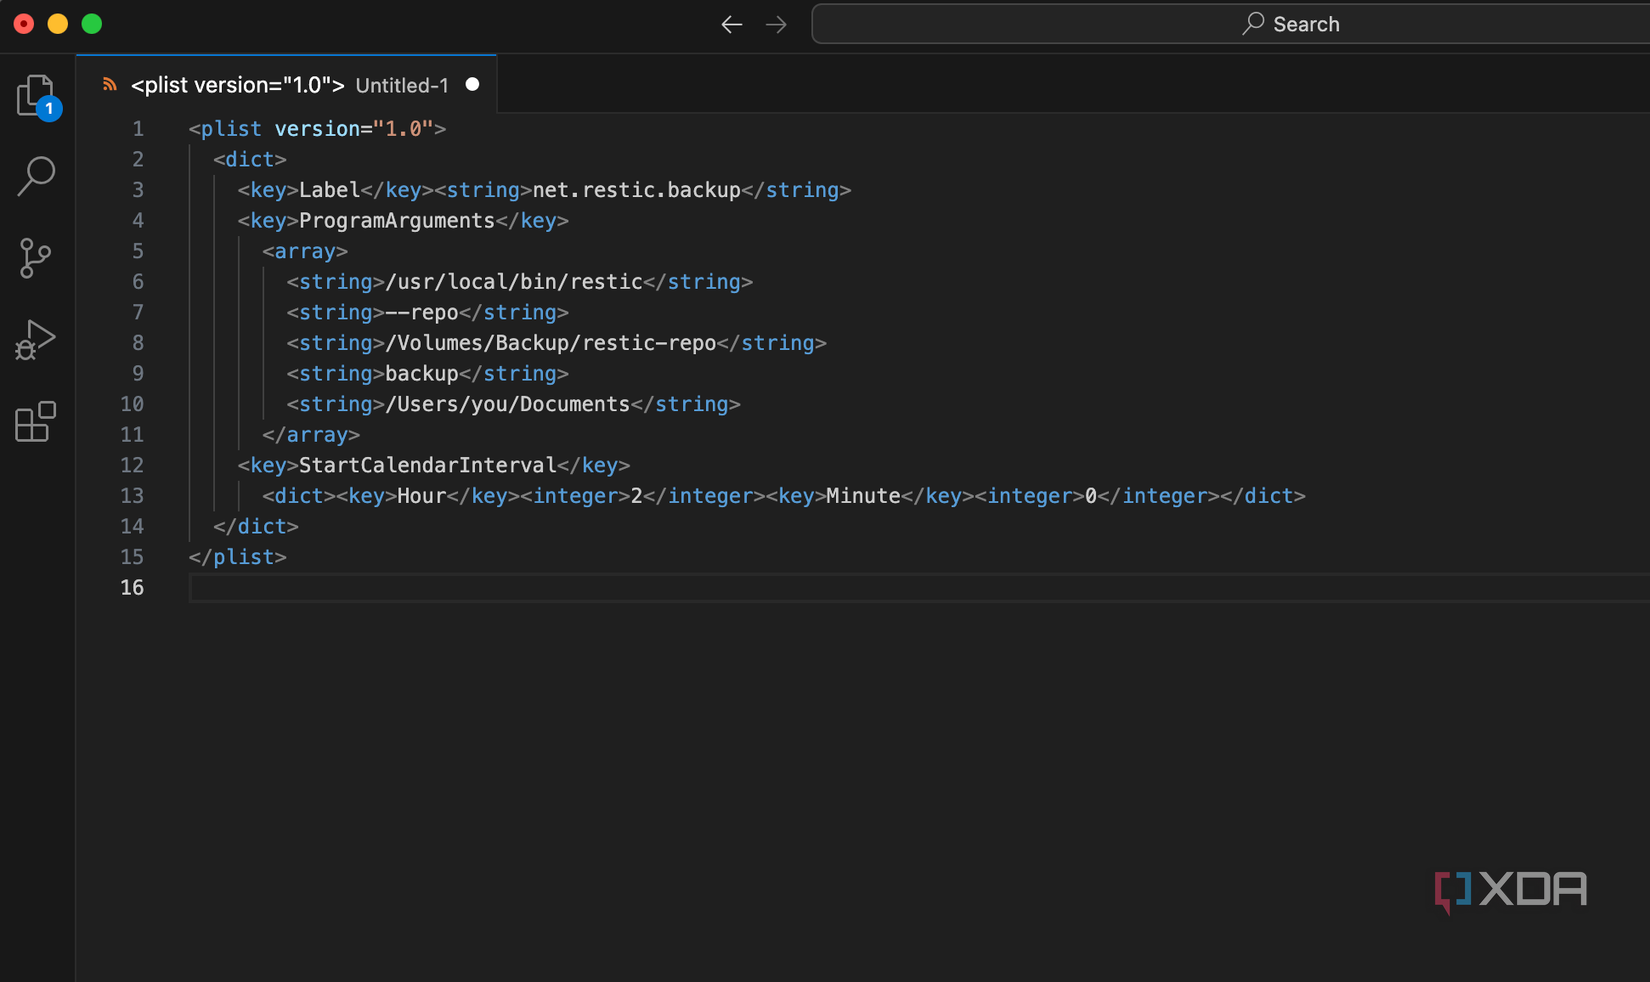Click the forward navigation arrow
Screen dimensions: 1650x982
tap(776, 24)
